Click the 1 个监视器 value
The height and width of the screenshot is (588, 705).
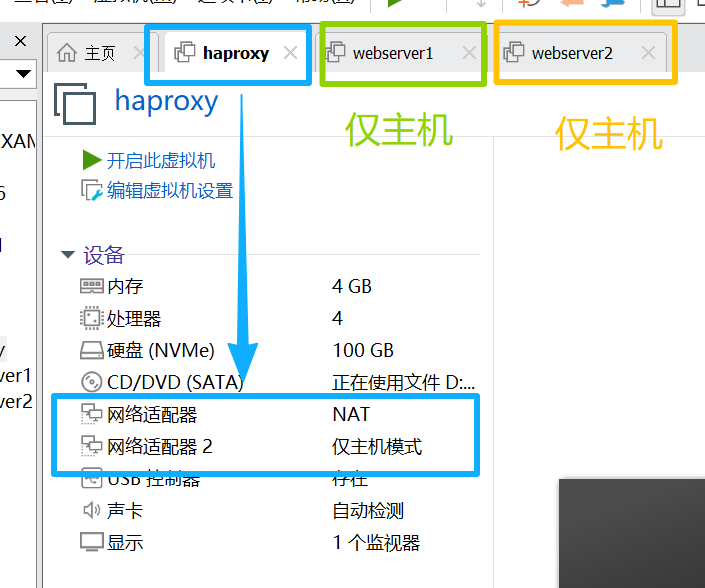tap(376, 543)
